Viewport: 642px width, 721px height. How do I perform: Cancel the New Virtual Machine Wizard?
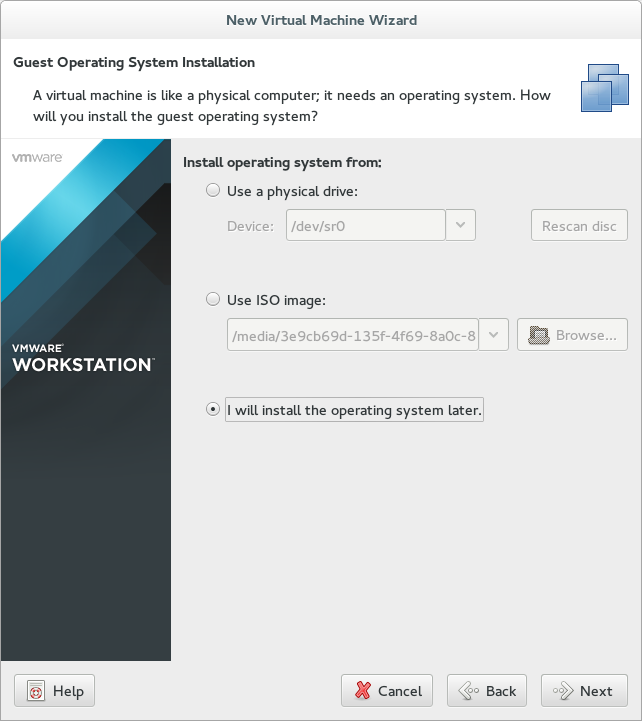(x=387, y=691)
